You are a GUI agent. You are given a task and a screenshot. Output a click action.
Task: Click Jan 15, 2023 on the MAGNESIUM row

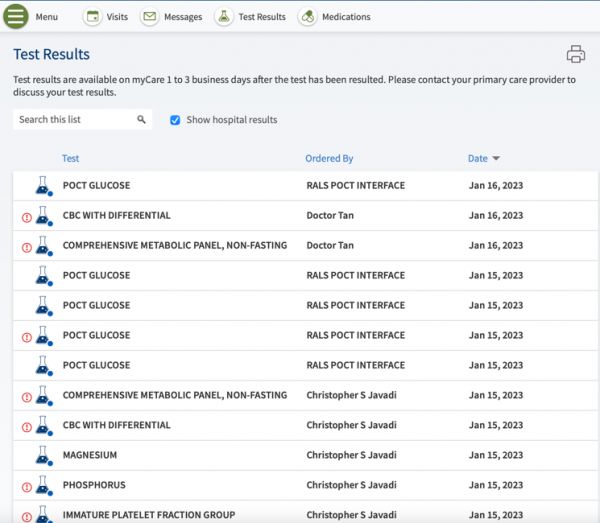[x=496, y=455]
